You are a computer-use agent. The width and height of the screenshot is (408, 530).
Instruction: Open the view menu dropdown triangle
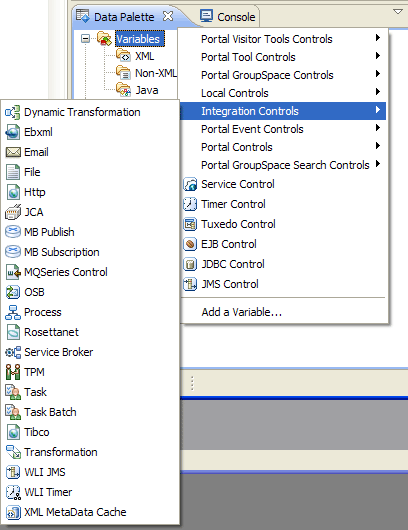point(398,12)
